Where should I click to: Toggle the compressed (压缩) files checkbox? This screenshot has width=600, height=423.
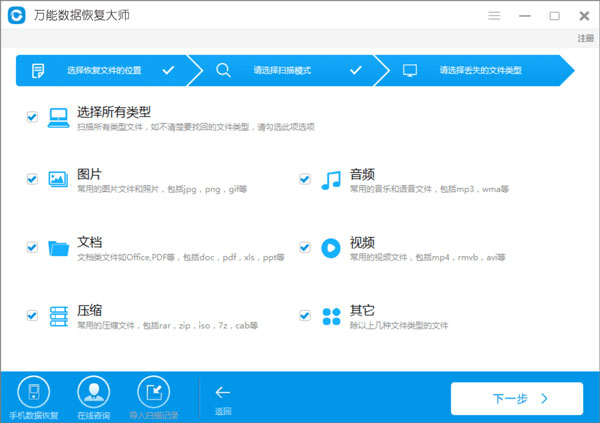32,315
